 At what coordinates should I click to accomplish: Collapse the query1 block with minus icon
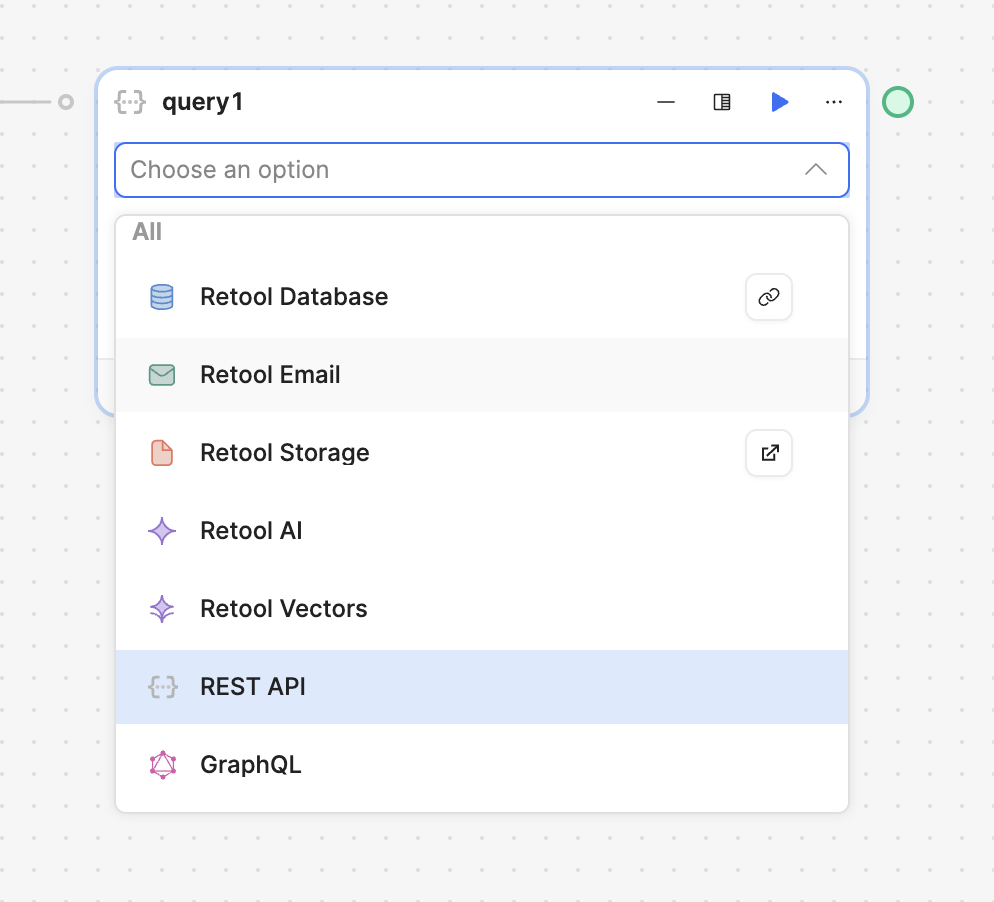coord(666,102)
